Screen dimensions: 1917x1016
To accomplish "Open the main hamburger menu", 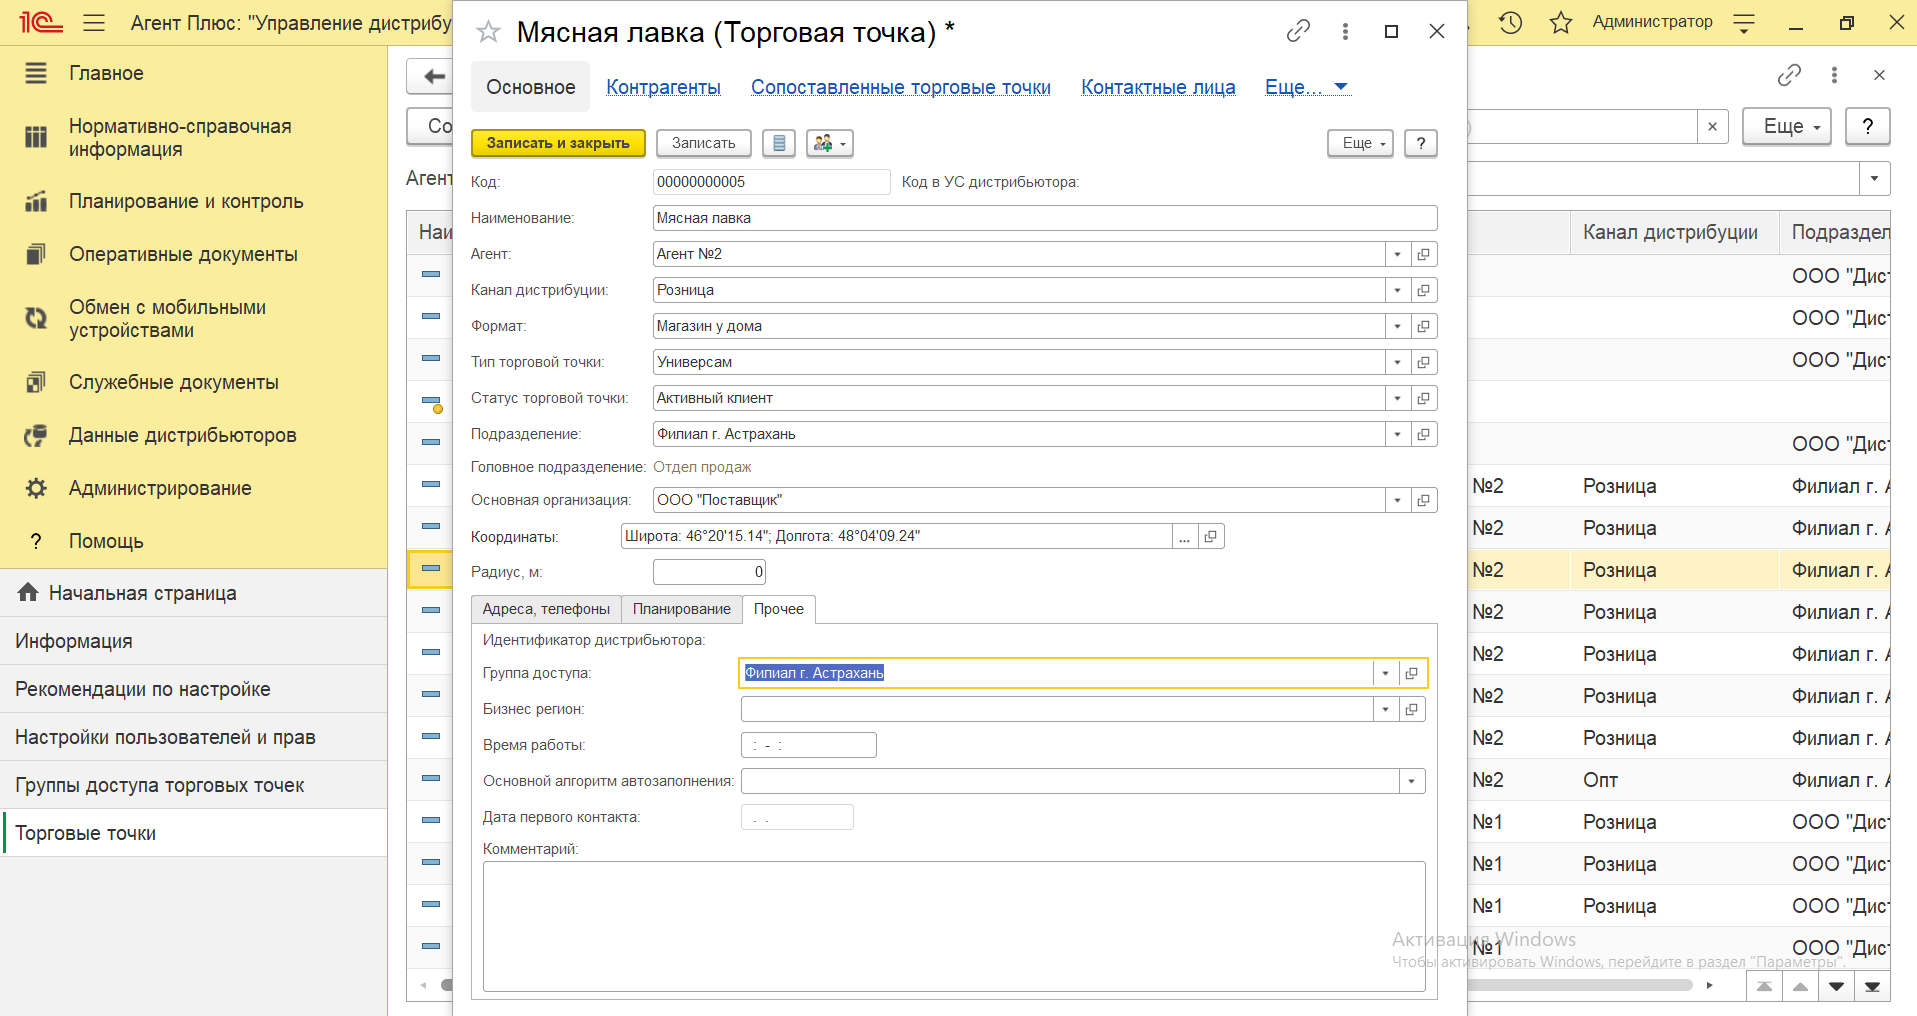I will [94, 22].
